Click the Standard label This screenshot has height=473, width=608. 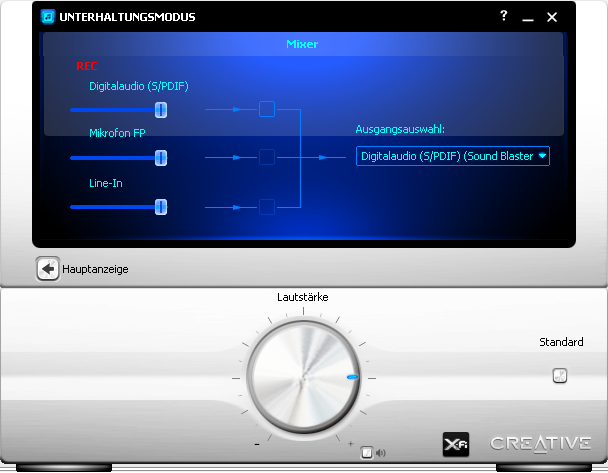pyautogui.click(x=561, y=342)
